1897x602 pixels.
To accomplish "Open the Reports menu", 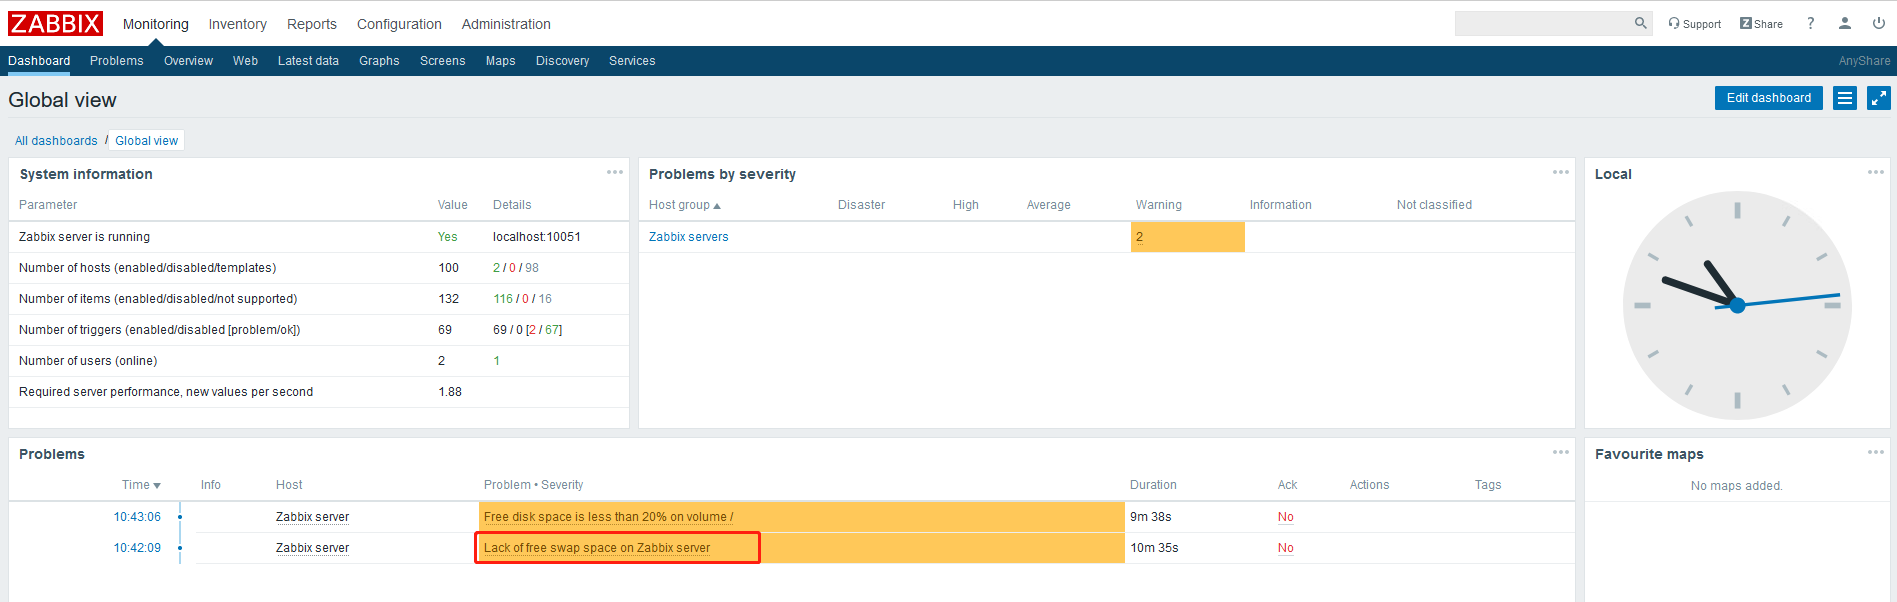I will 312,24.
